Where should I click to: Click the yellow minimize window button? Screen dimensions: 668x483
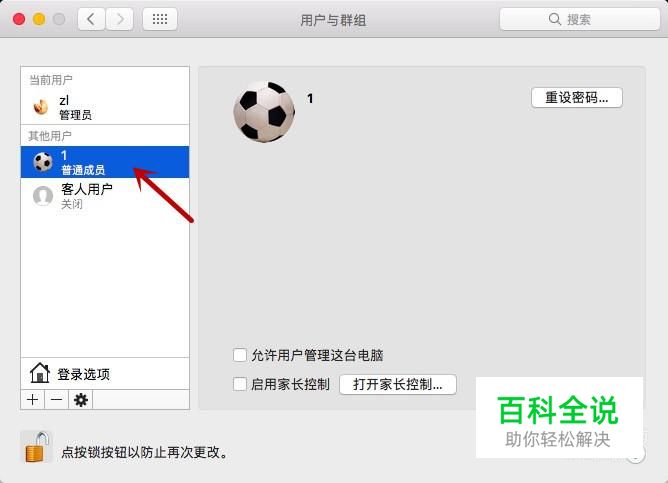[39, 19]
